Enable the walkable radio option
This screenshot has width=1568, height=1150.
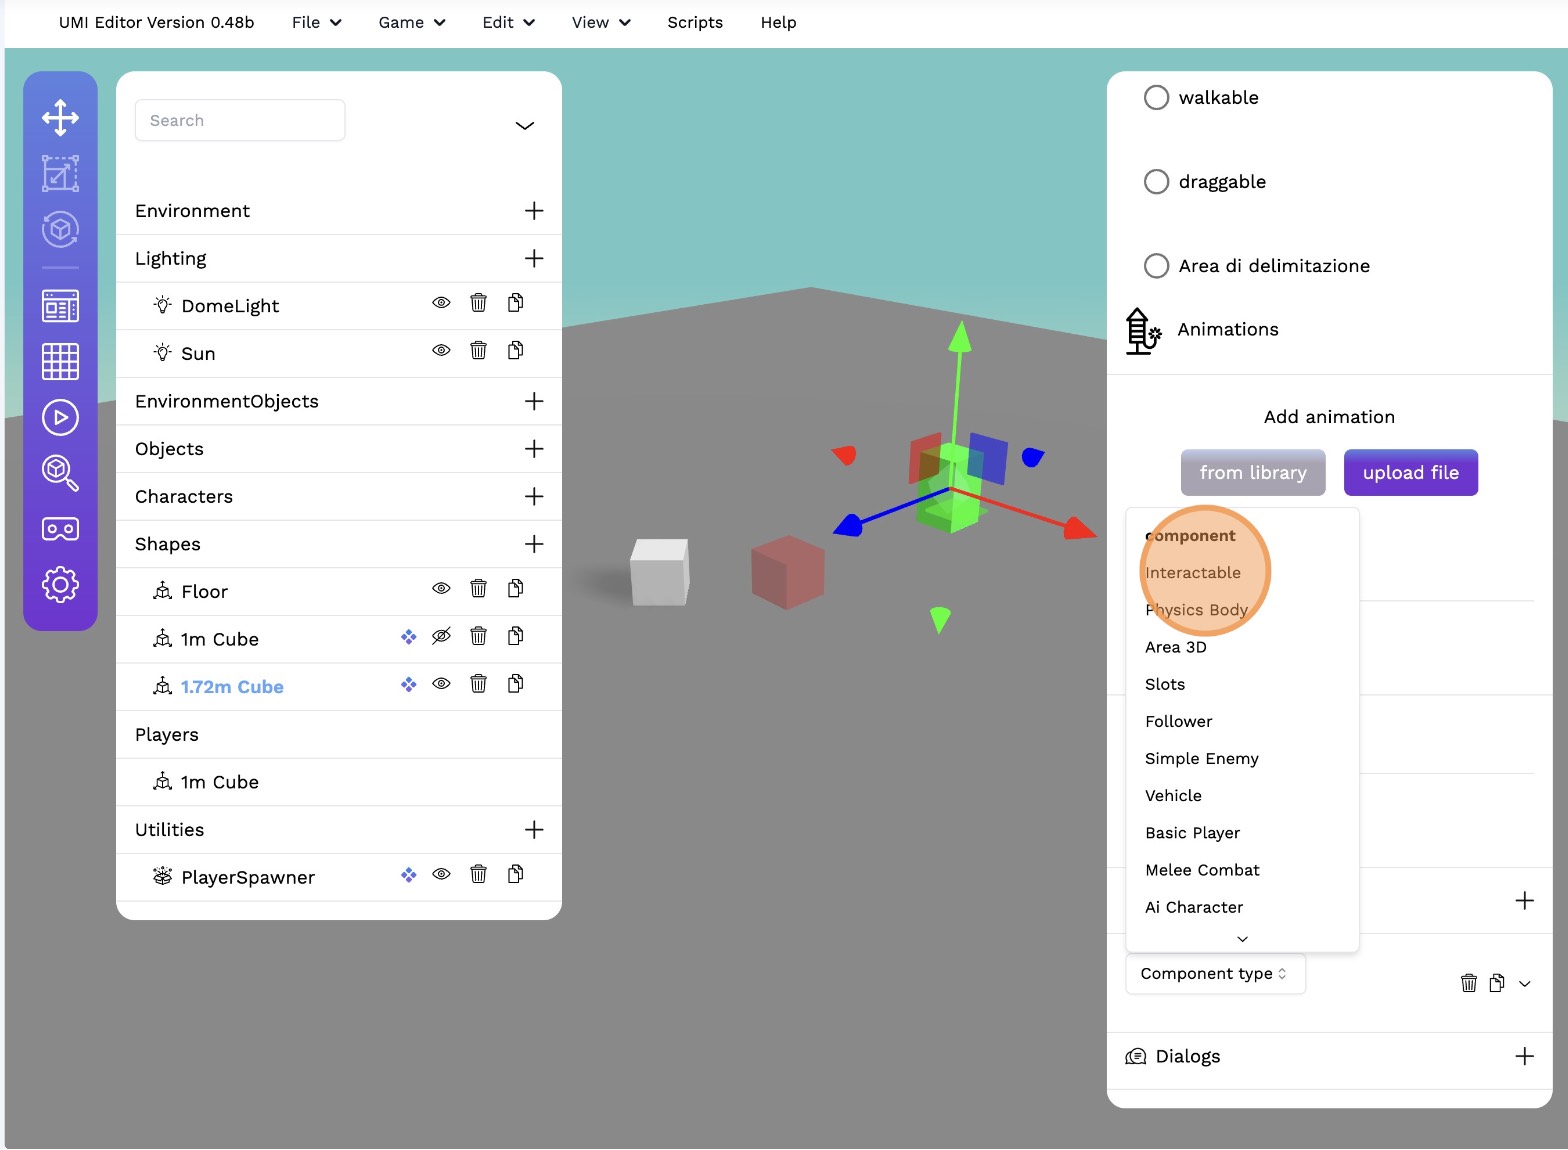(x=1156, y=97)
